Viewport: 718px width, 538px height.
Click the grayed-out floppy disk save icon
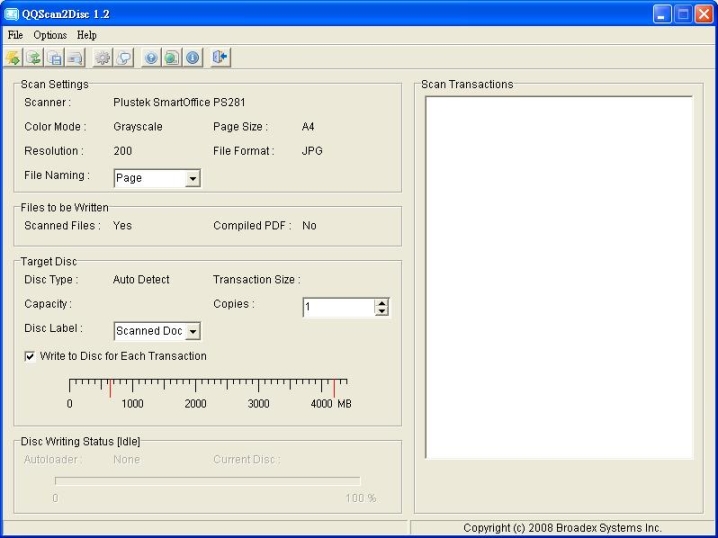point(55,58)
